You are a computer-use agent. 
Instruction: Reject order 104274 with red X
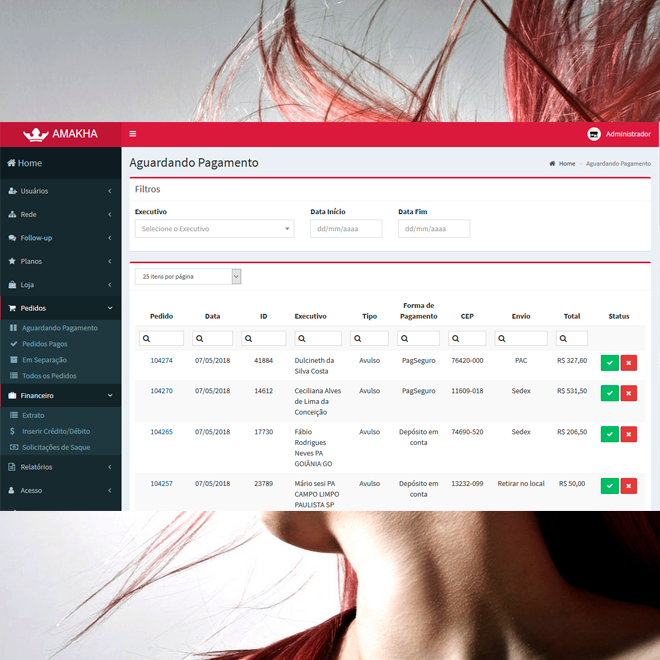(628, 363)
